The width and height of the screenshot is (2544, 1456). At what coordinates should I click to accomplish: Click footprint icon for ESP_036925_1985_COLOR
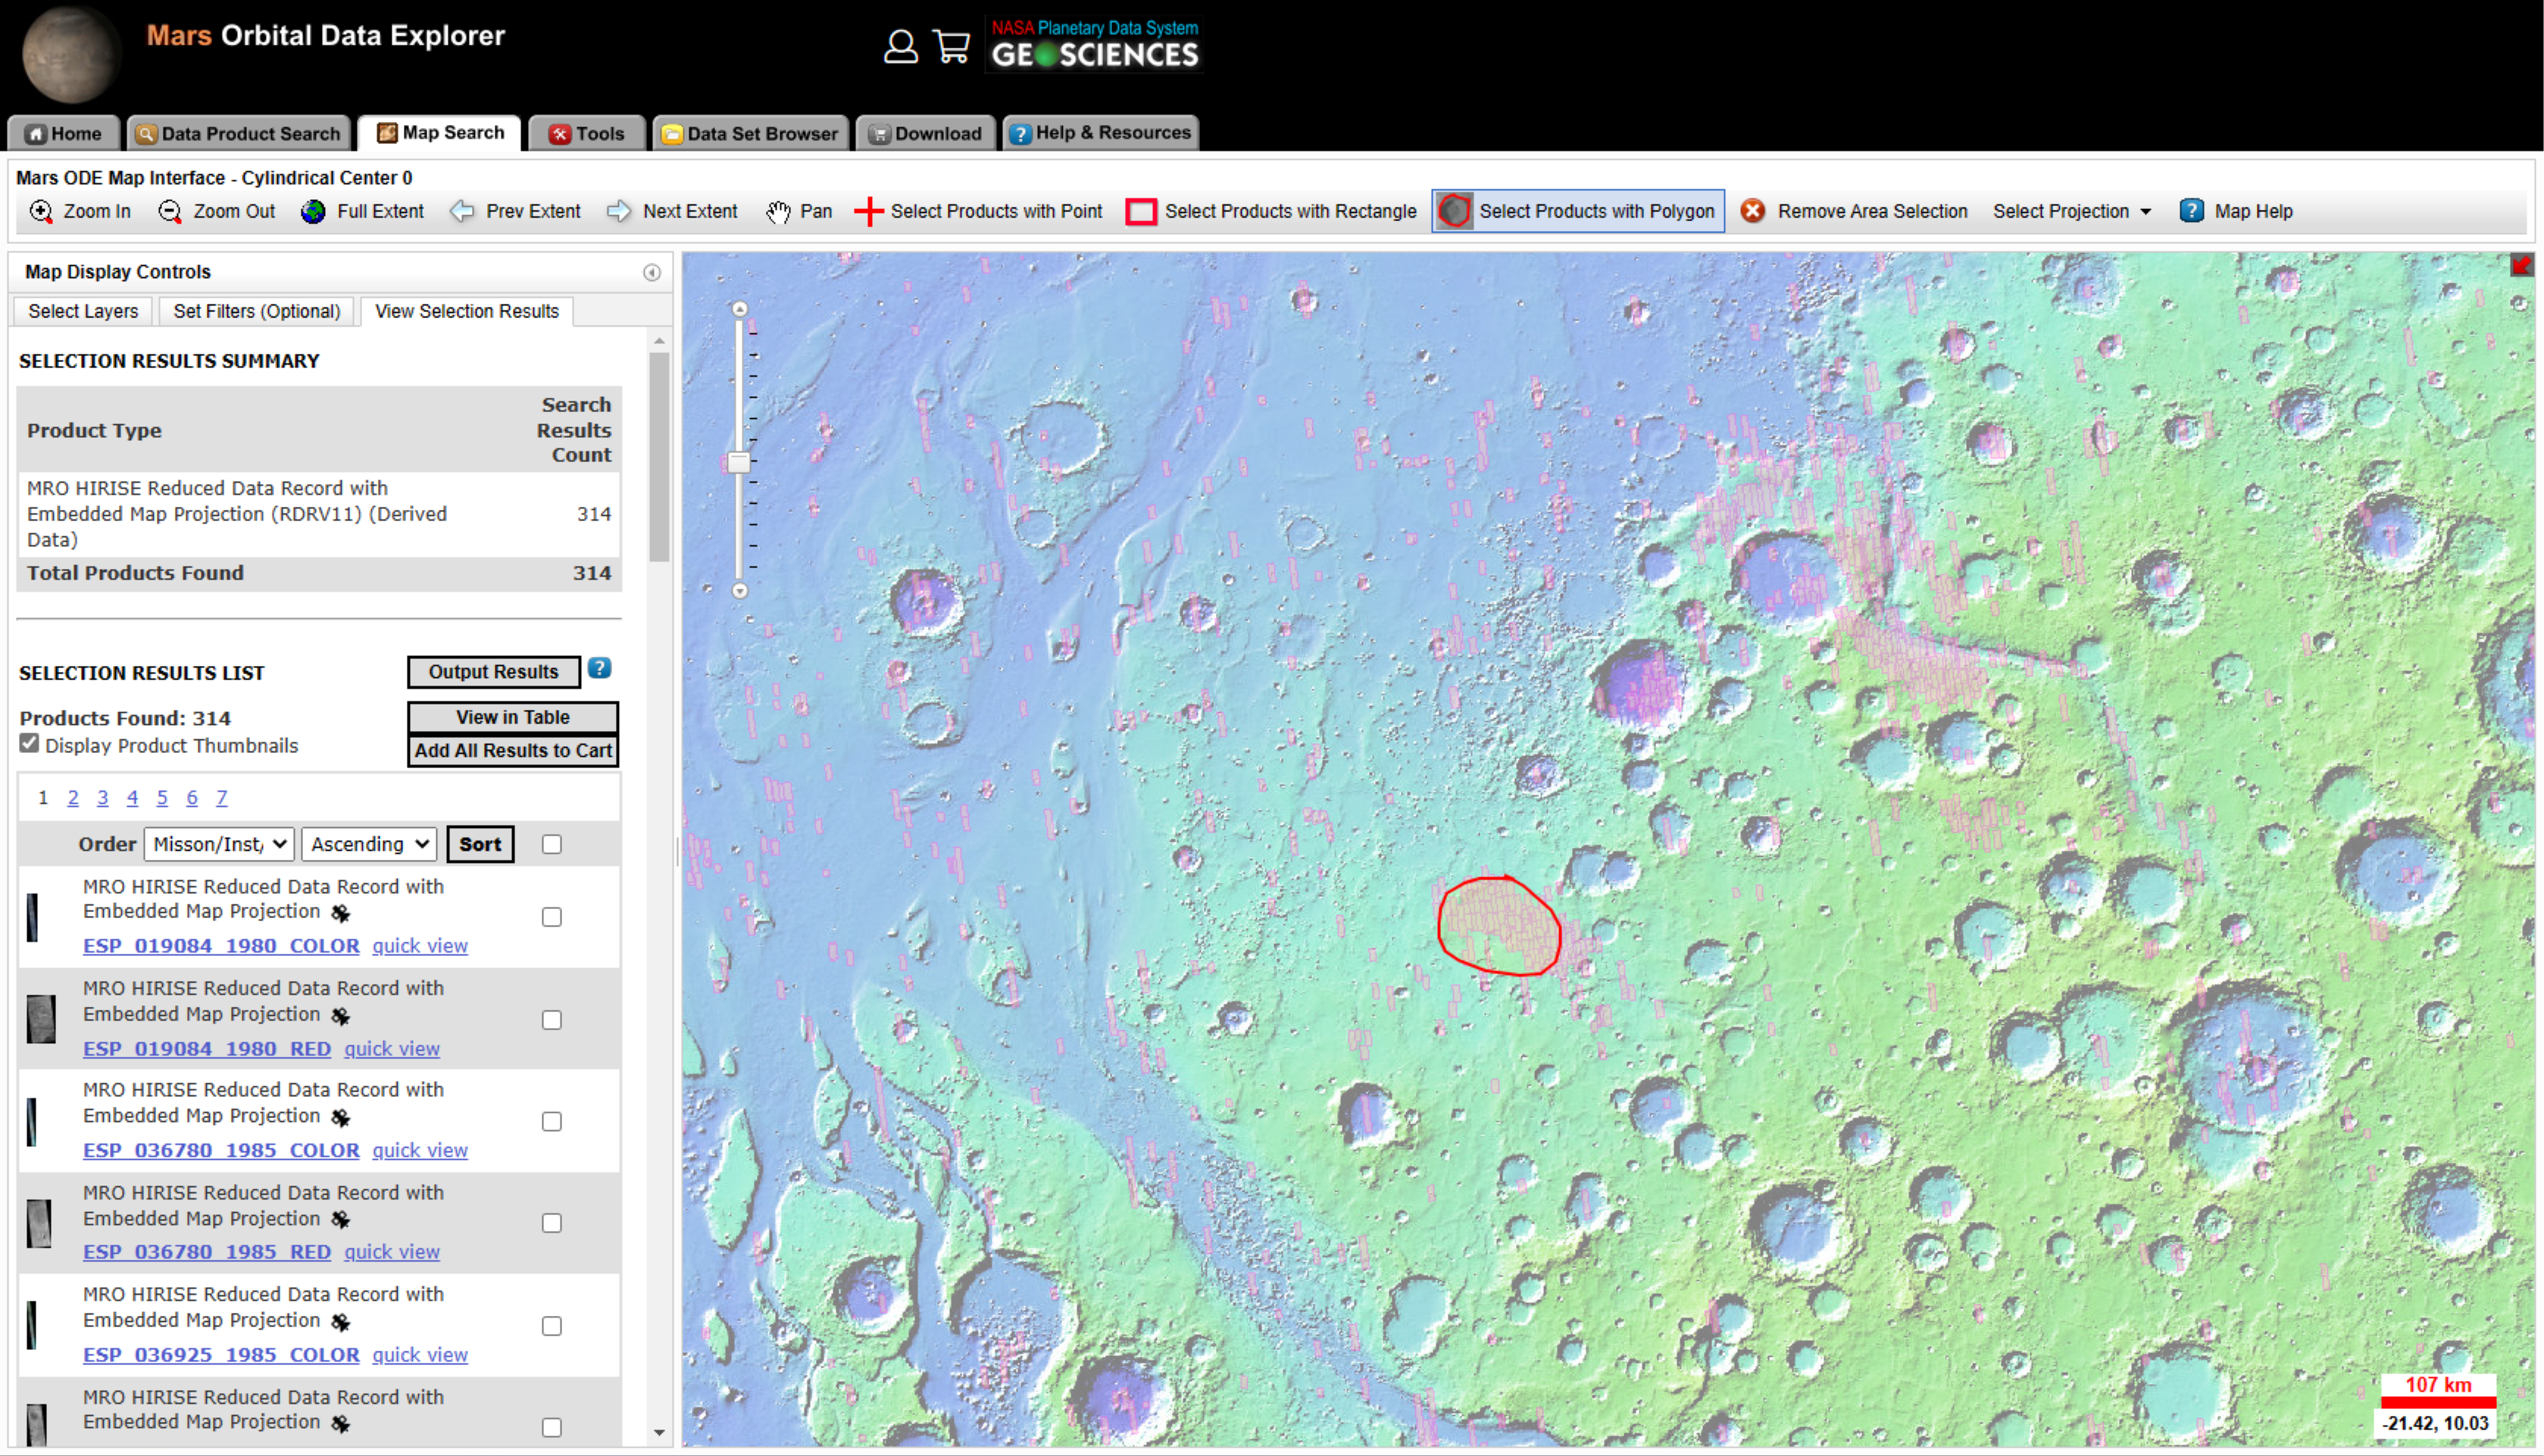point(340,1322)
